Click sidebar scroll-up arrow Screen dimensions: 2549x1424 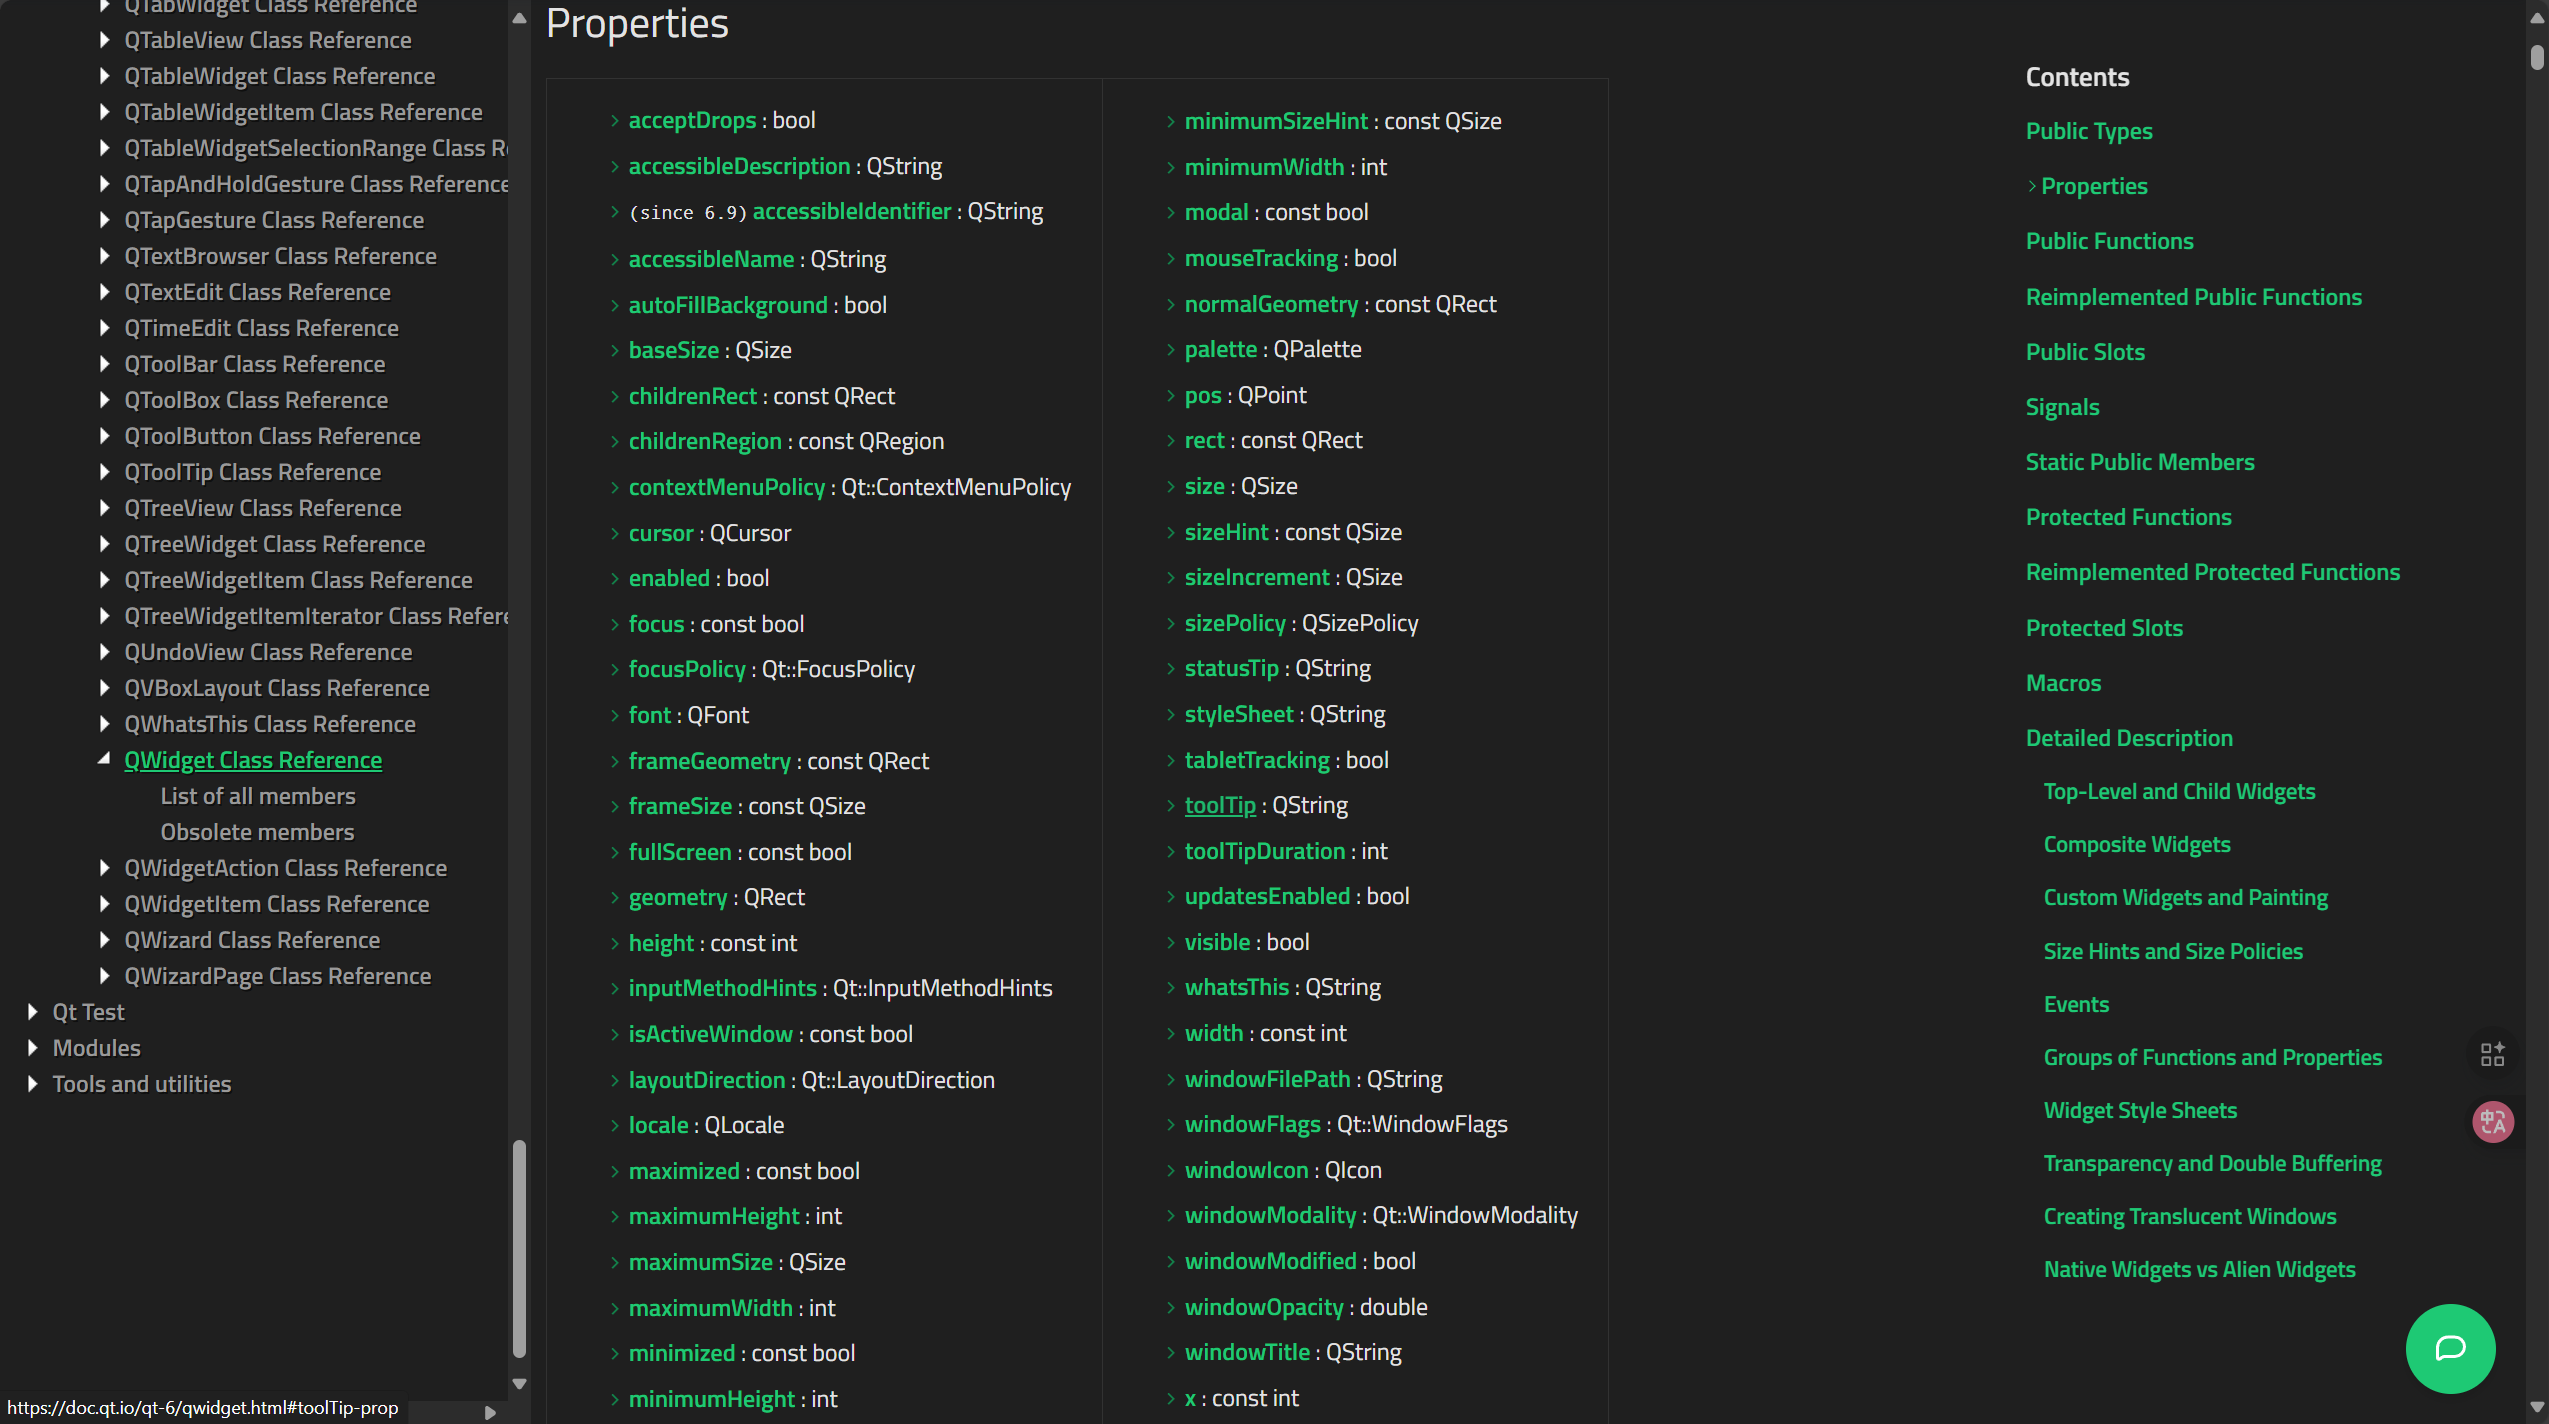pos(519,17)
